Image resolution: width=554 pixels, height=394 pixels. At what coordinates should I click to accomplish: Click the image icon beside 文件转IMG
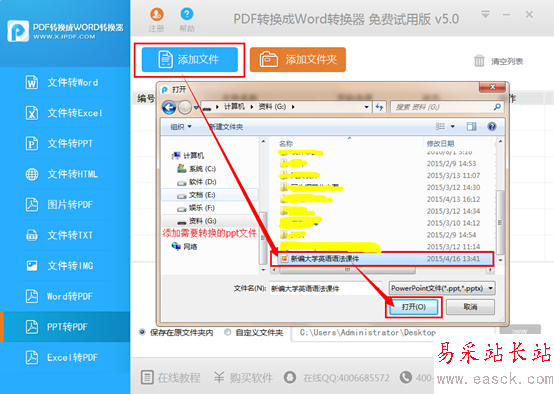(x=32, y=266)
